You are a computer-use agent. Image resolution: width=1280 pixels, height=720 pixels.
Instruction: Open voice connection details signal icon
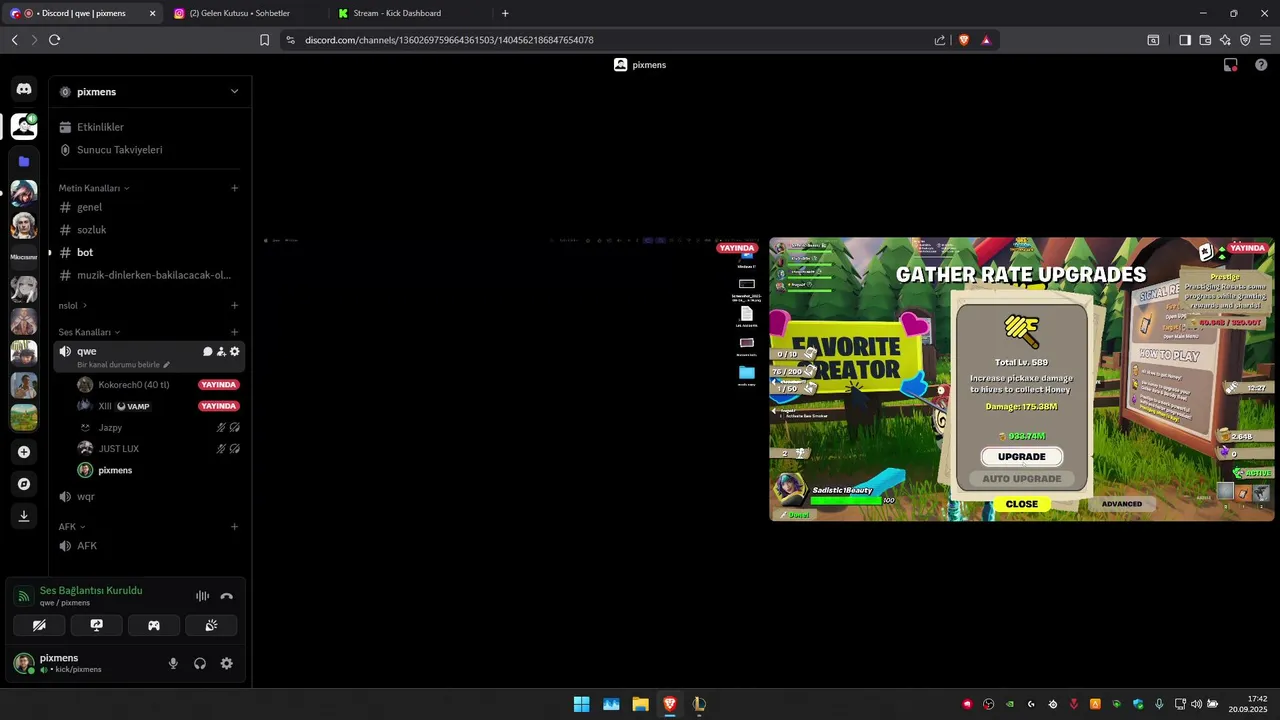pyautogui.click(x=23, y=596)
